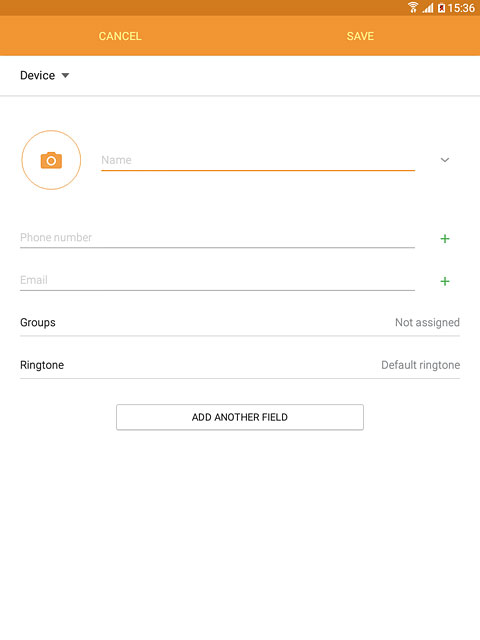Viewport: 480px width, 640px height.
Task: Tap the battery icon in status bar
Action: pyautogui.click(x=442, y=8)
